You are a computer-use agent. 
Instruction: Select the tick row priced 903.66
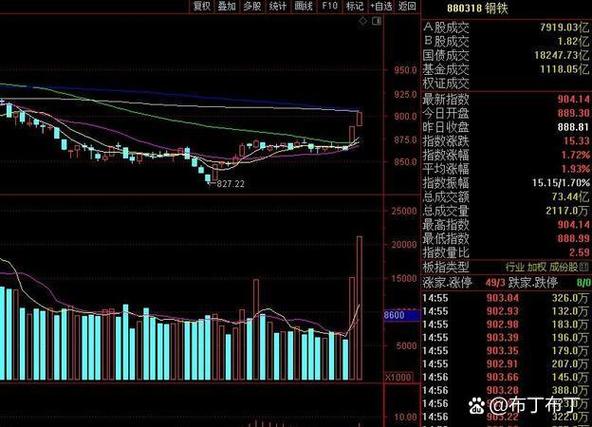pyautogui.click(x=506, y=378)
